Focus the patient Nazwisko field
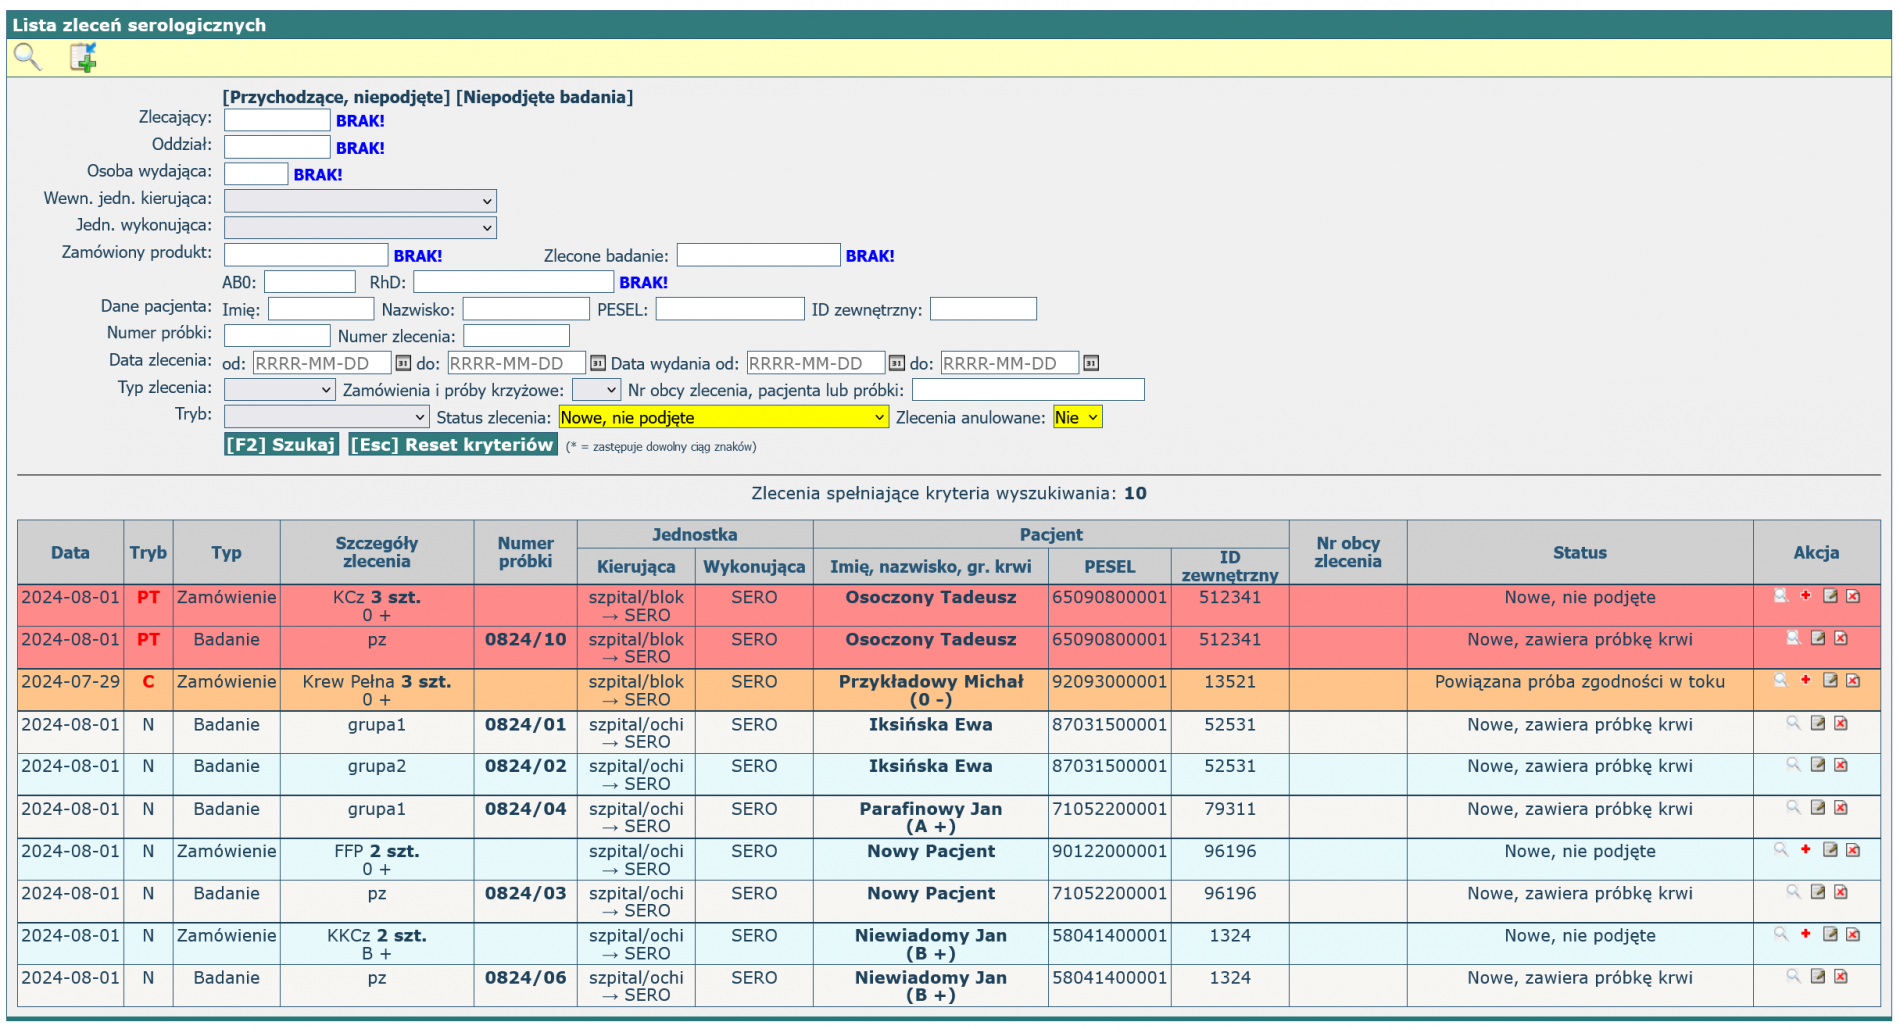This screenshot has width=1900, height=1029. [x=526, y=309]
